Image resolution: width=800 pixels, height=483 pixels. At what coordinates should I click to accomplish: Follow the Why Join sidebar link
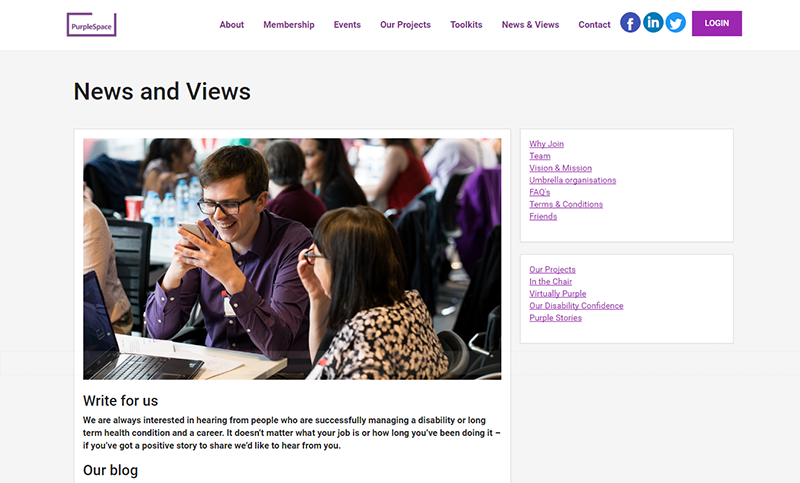coord(546,144)
